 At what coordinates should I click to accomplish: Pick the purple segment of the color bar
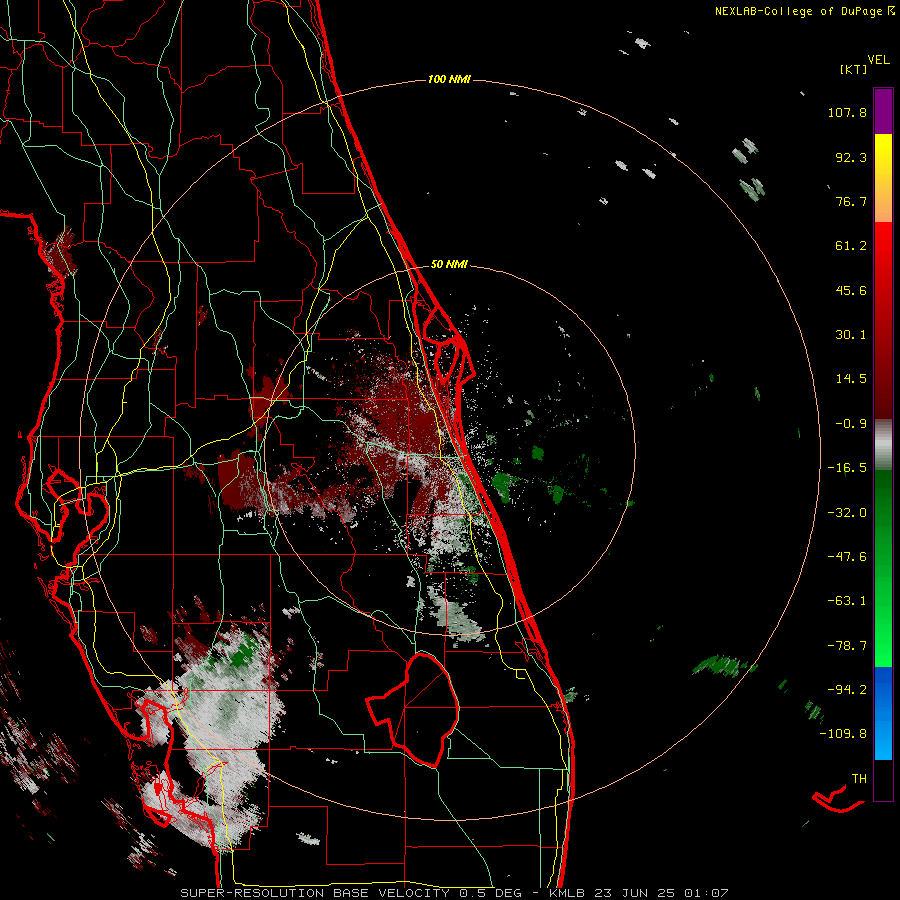(883, 111)
